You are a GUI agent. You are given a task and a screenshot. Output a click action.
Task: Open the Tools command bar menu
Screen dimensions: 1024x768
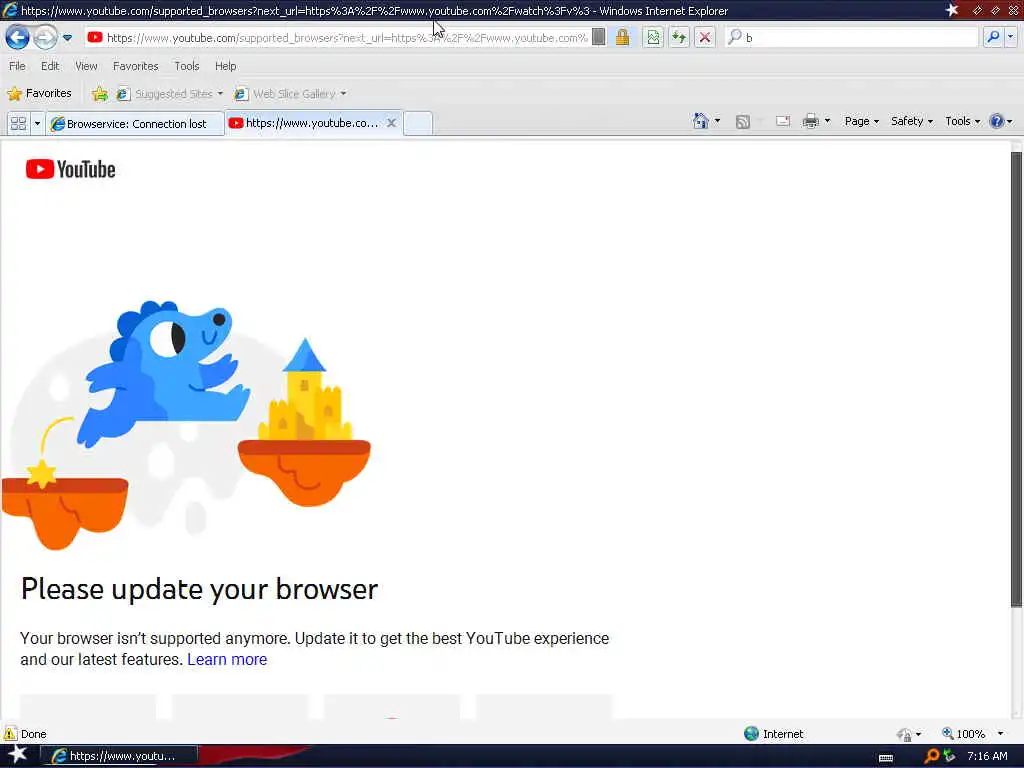point(963,121)
